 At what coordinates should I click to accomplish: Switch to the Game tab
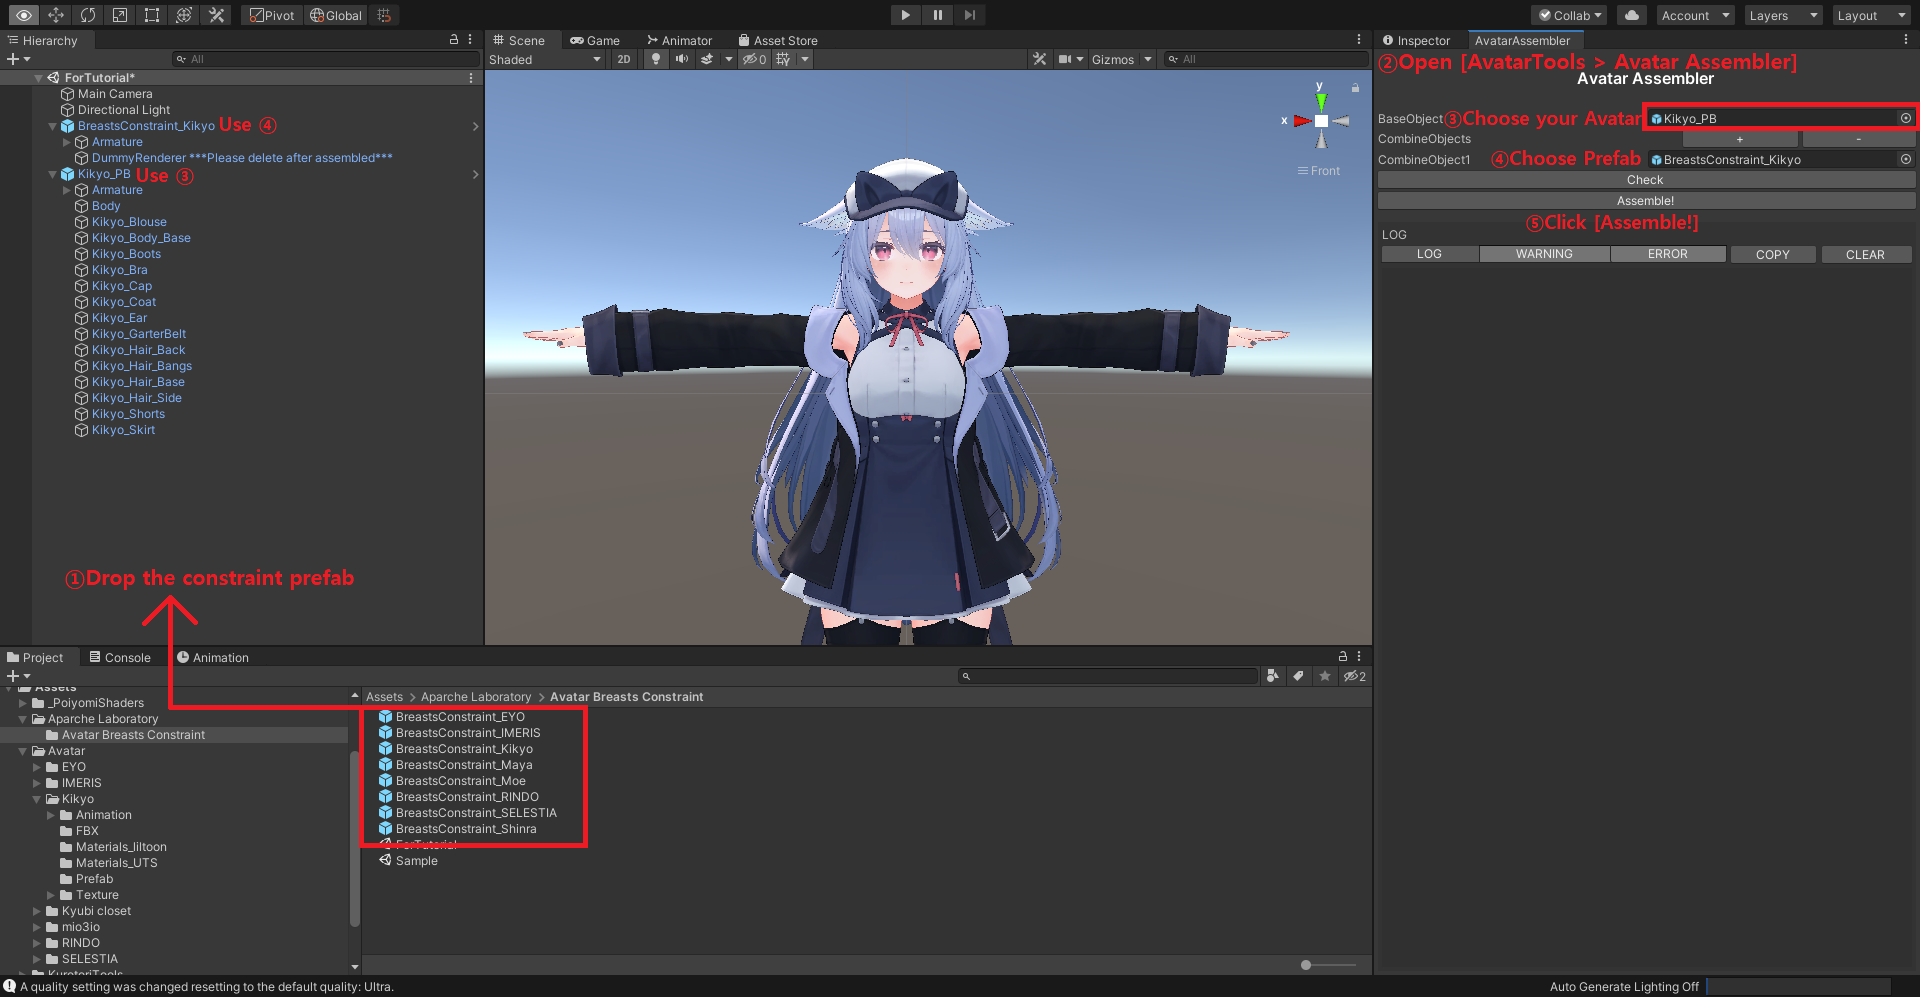coord(597,40)
